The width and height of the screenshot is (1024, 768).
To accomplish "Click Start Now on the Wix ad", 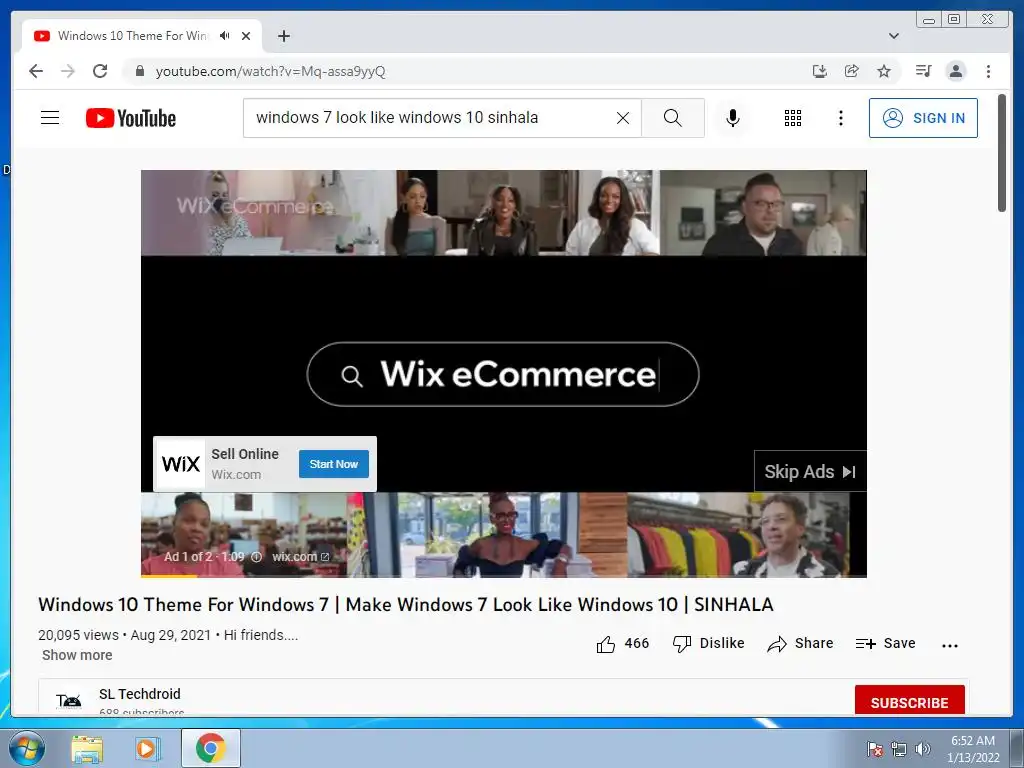I will [334, 464].
